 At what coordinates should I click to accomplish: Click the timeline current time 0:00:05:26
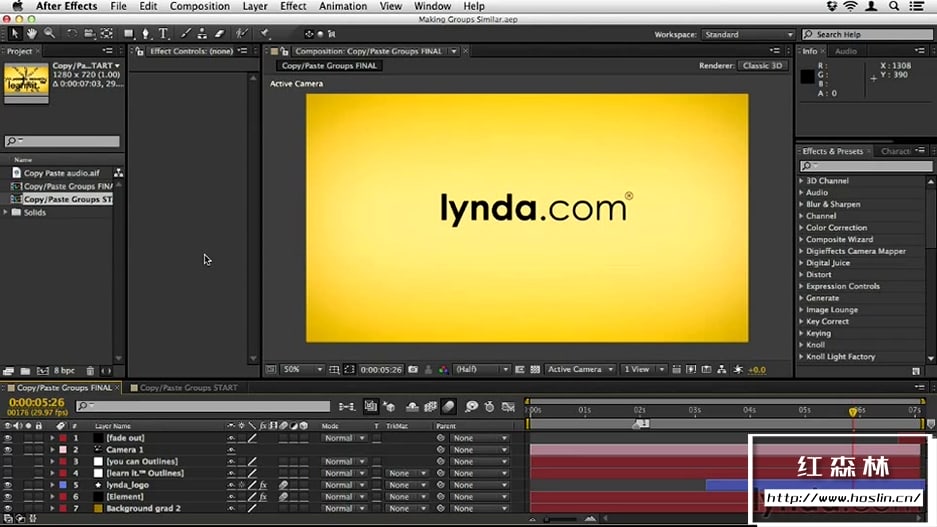point(36,403)
